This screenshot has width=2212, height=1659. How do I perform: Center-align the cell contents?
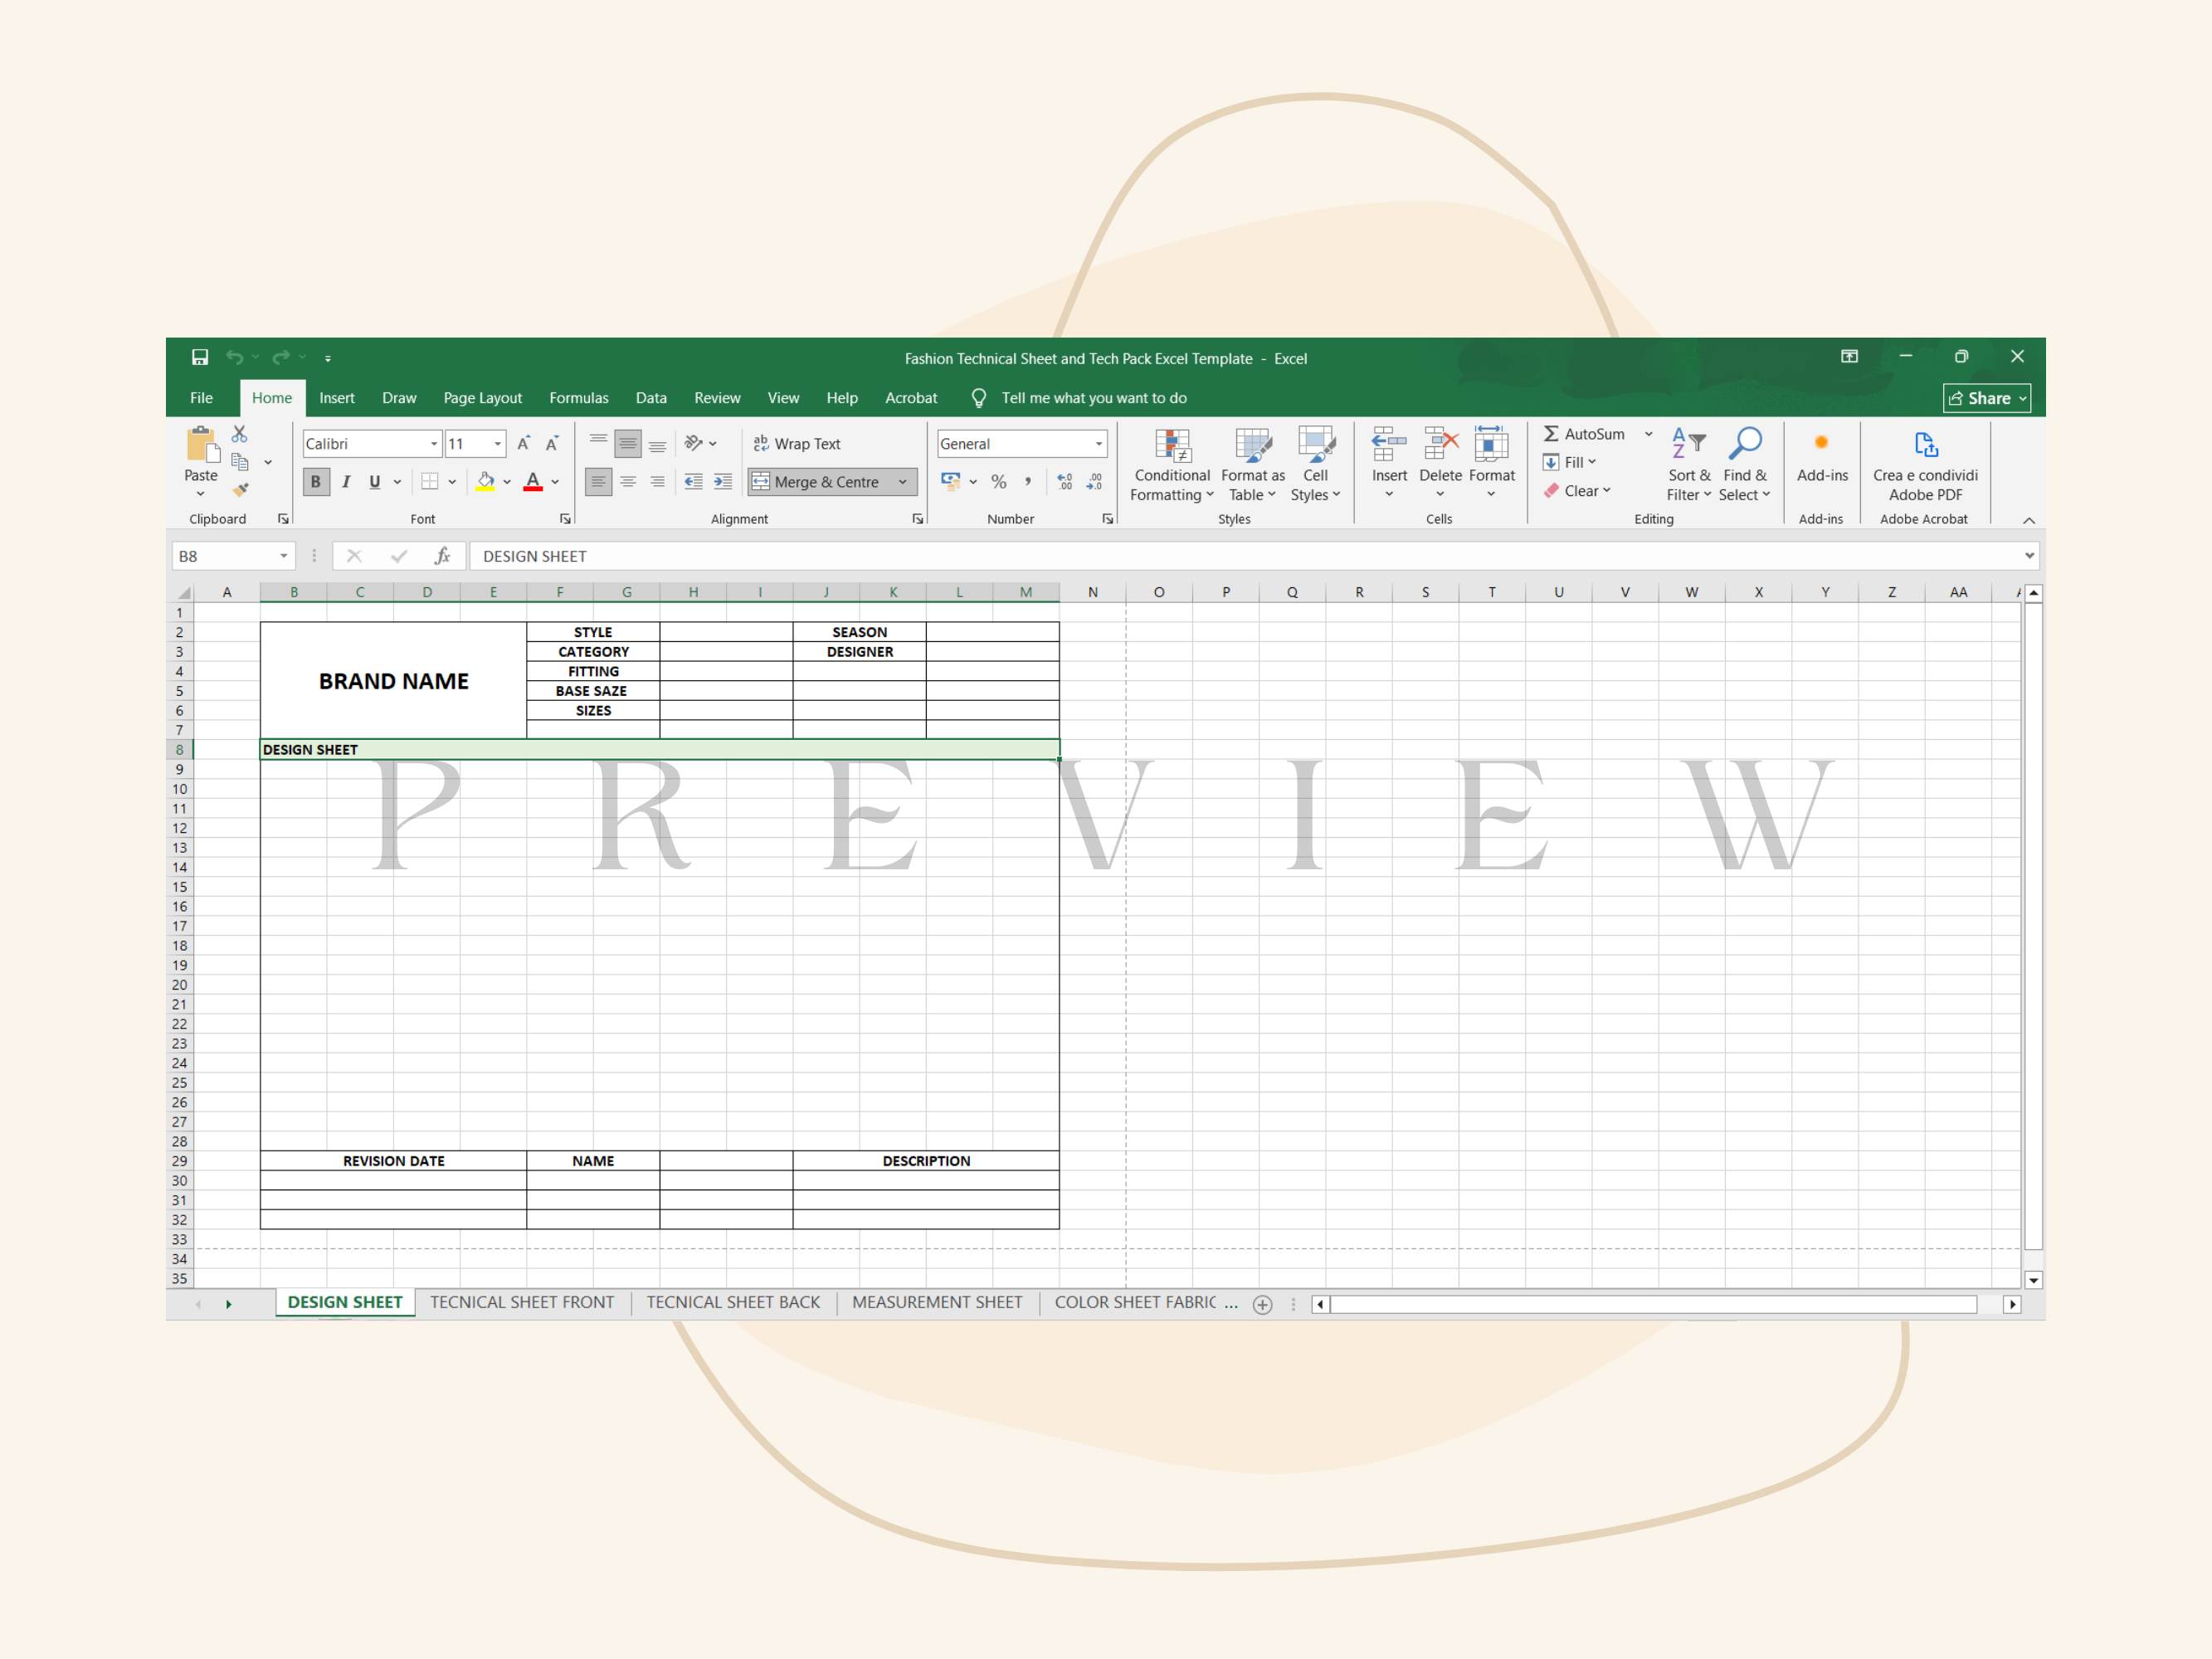tap(628, 481)
